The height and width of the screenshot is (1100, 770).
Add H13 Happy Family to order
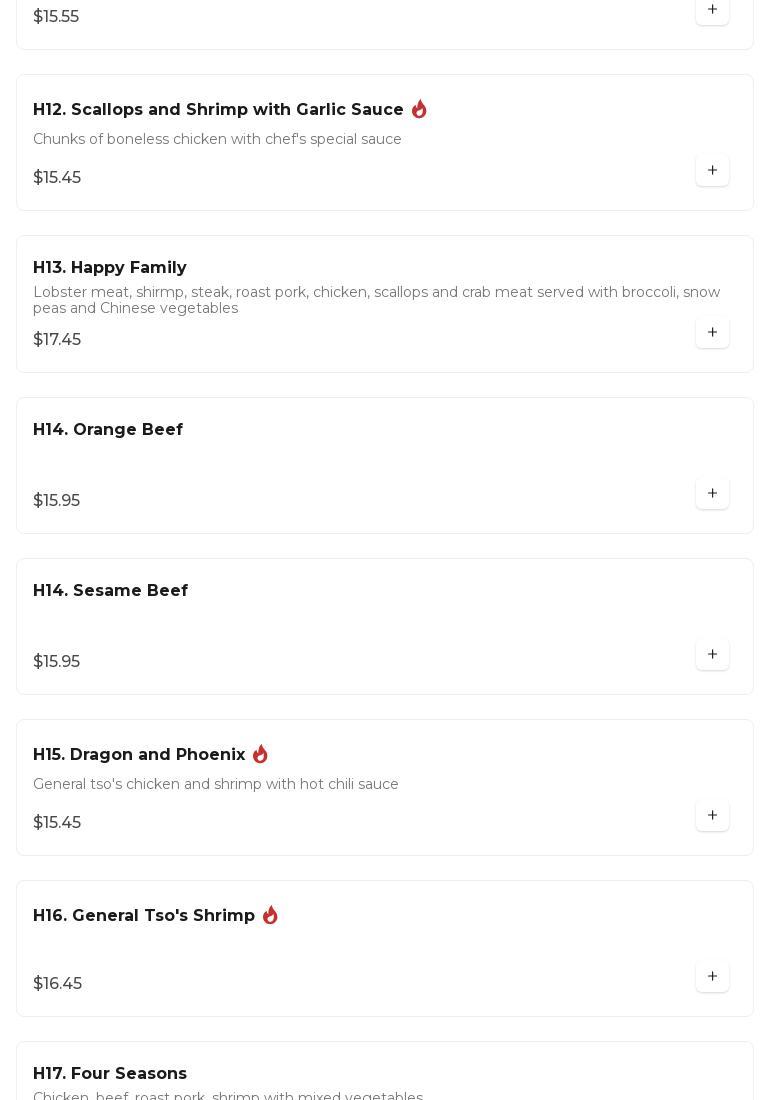pyautogui.click(x=712, y=333)
